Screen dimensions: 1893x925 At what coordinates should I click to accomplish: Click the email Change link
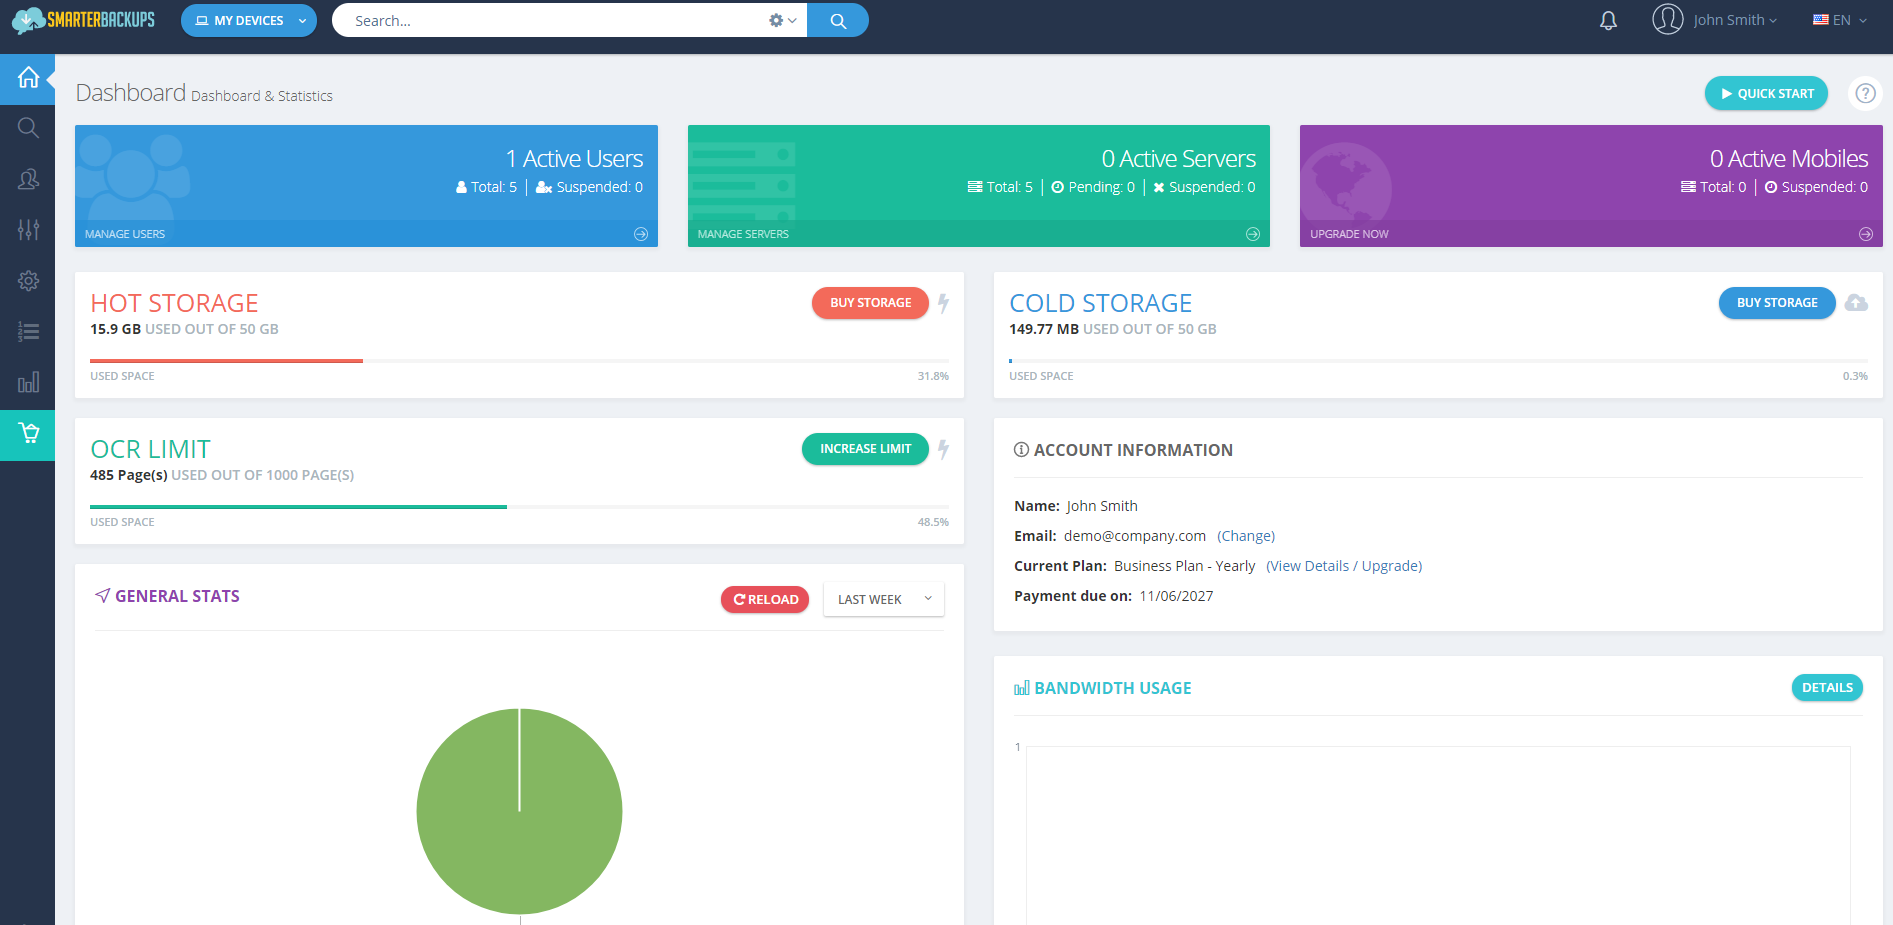(x=1246, y=536)
